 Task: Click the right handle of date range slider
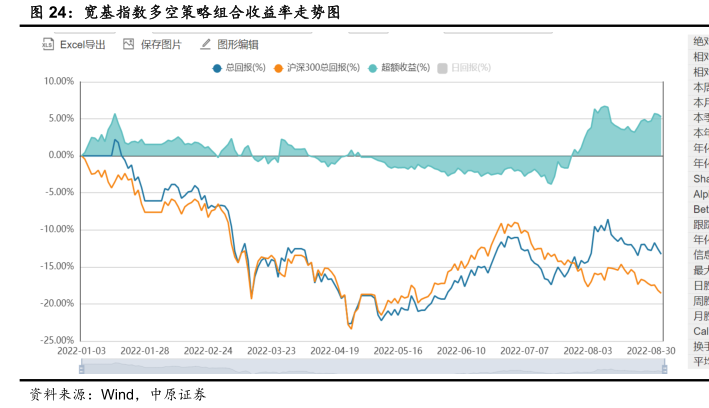(664, 367)
